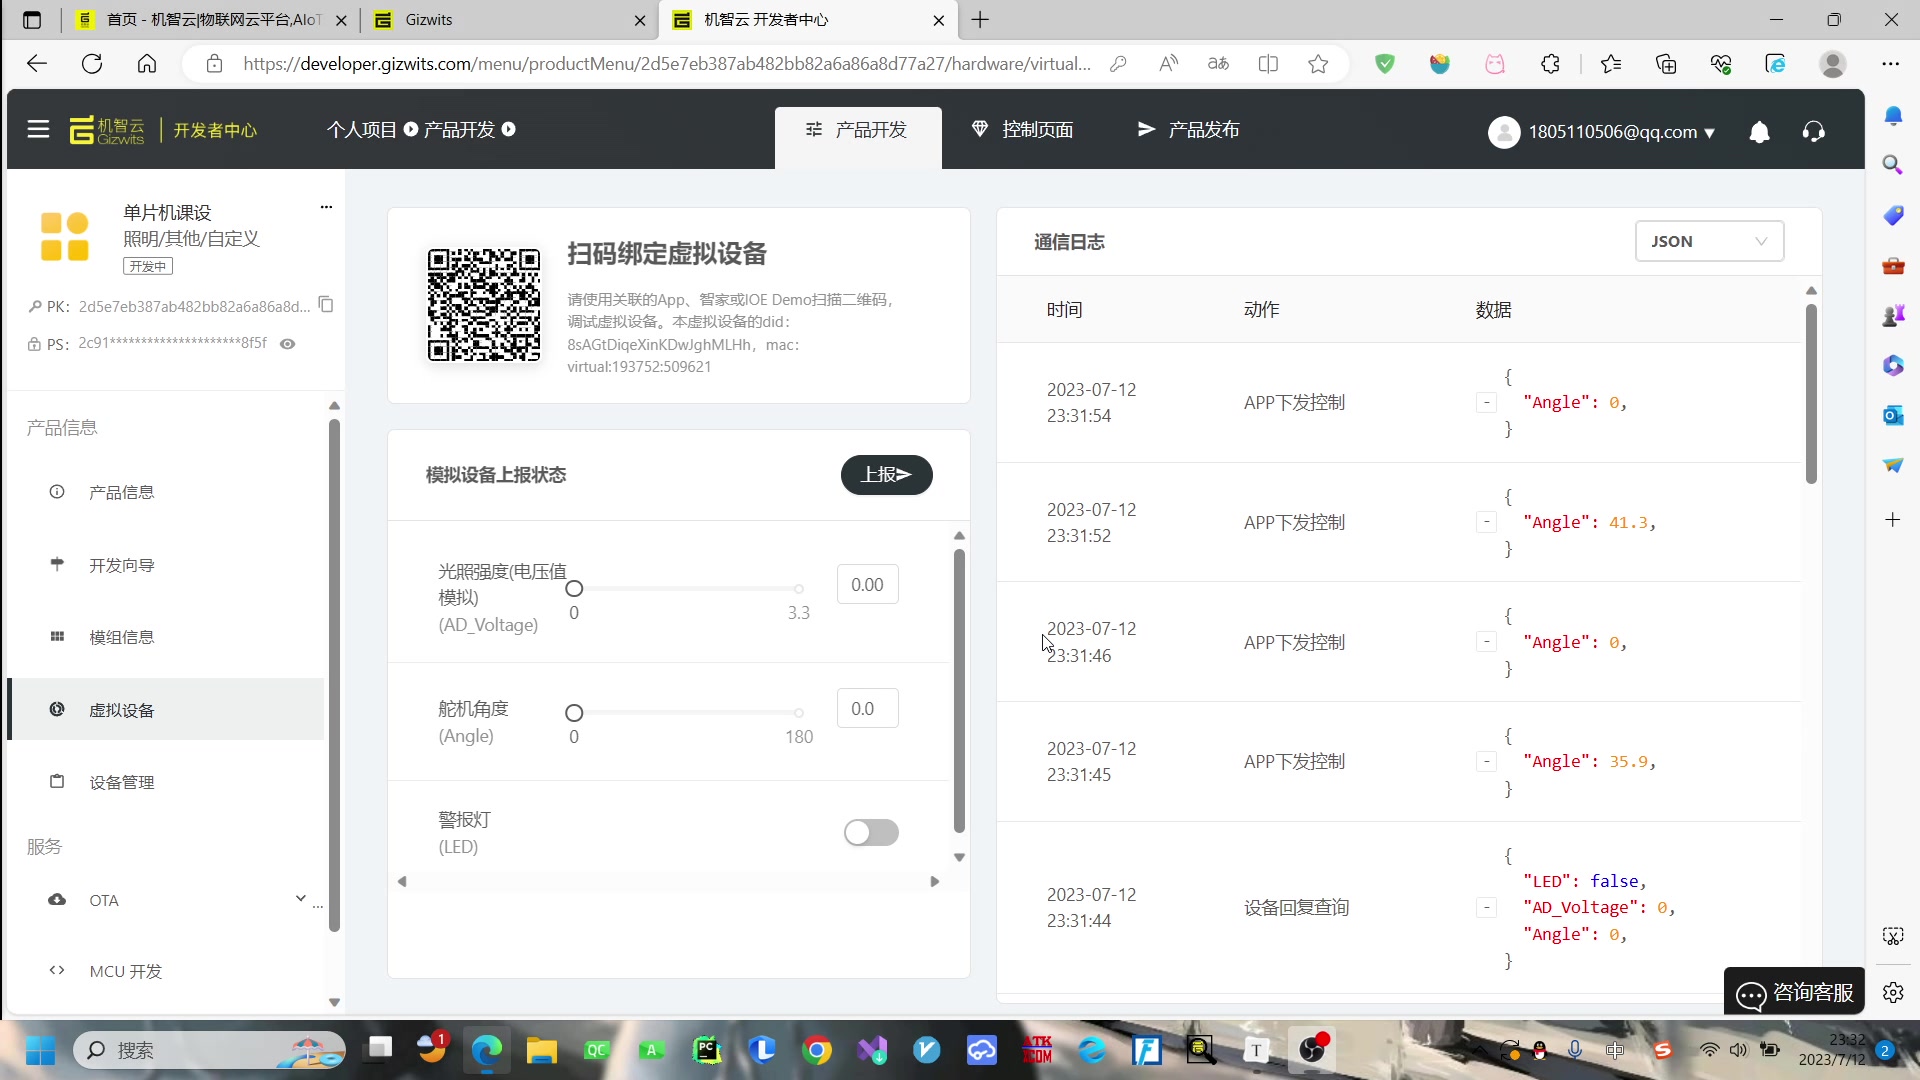Open 设备管理 in the sidebar
This screenshot has height=1080, width=1920.
tap(121, 782)
